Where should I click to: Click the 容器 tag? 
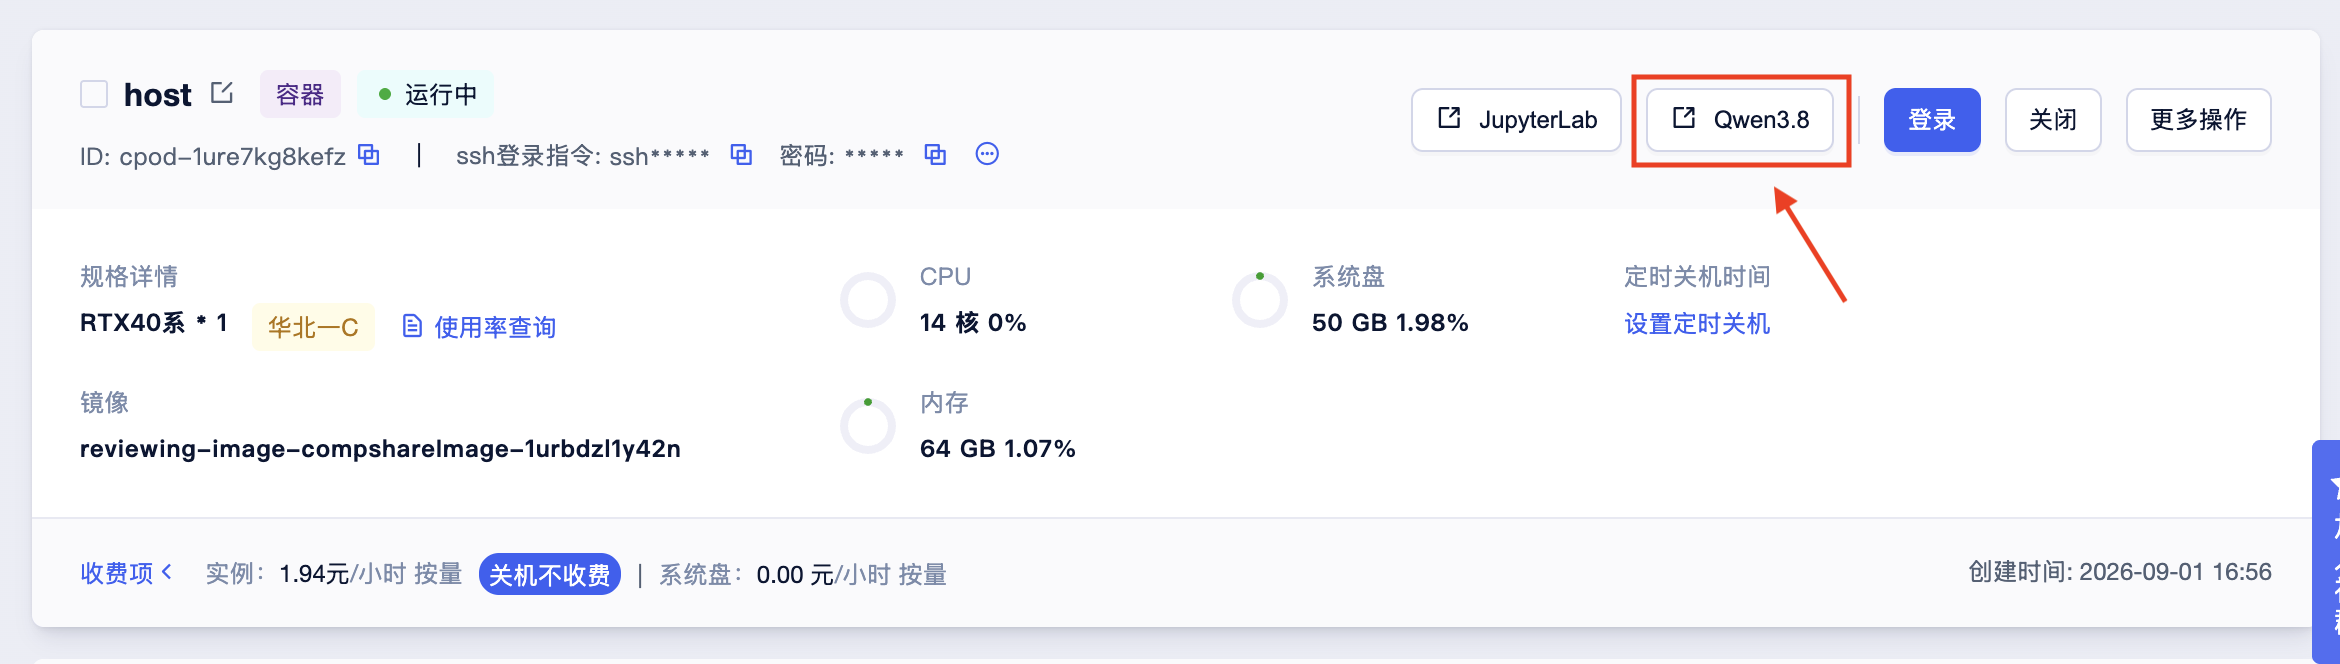coord(300,94)
